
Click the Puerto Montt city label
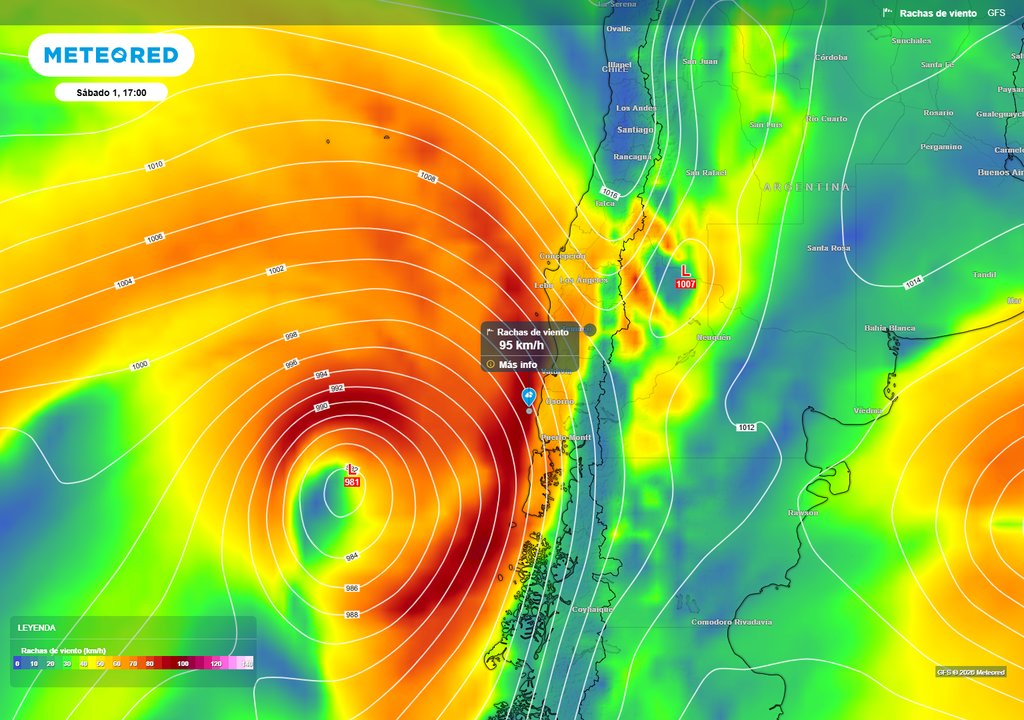566,438
